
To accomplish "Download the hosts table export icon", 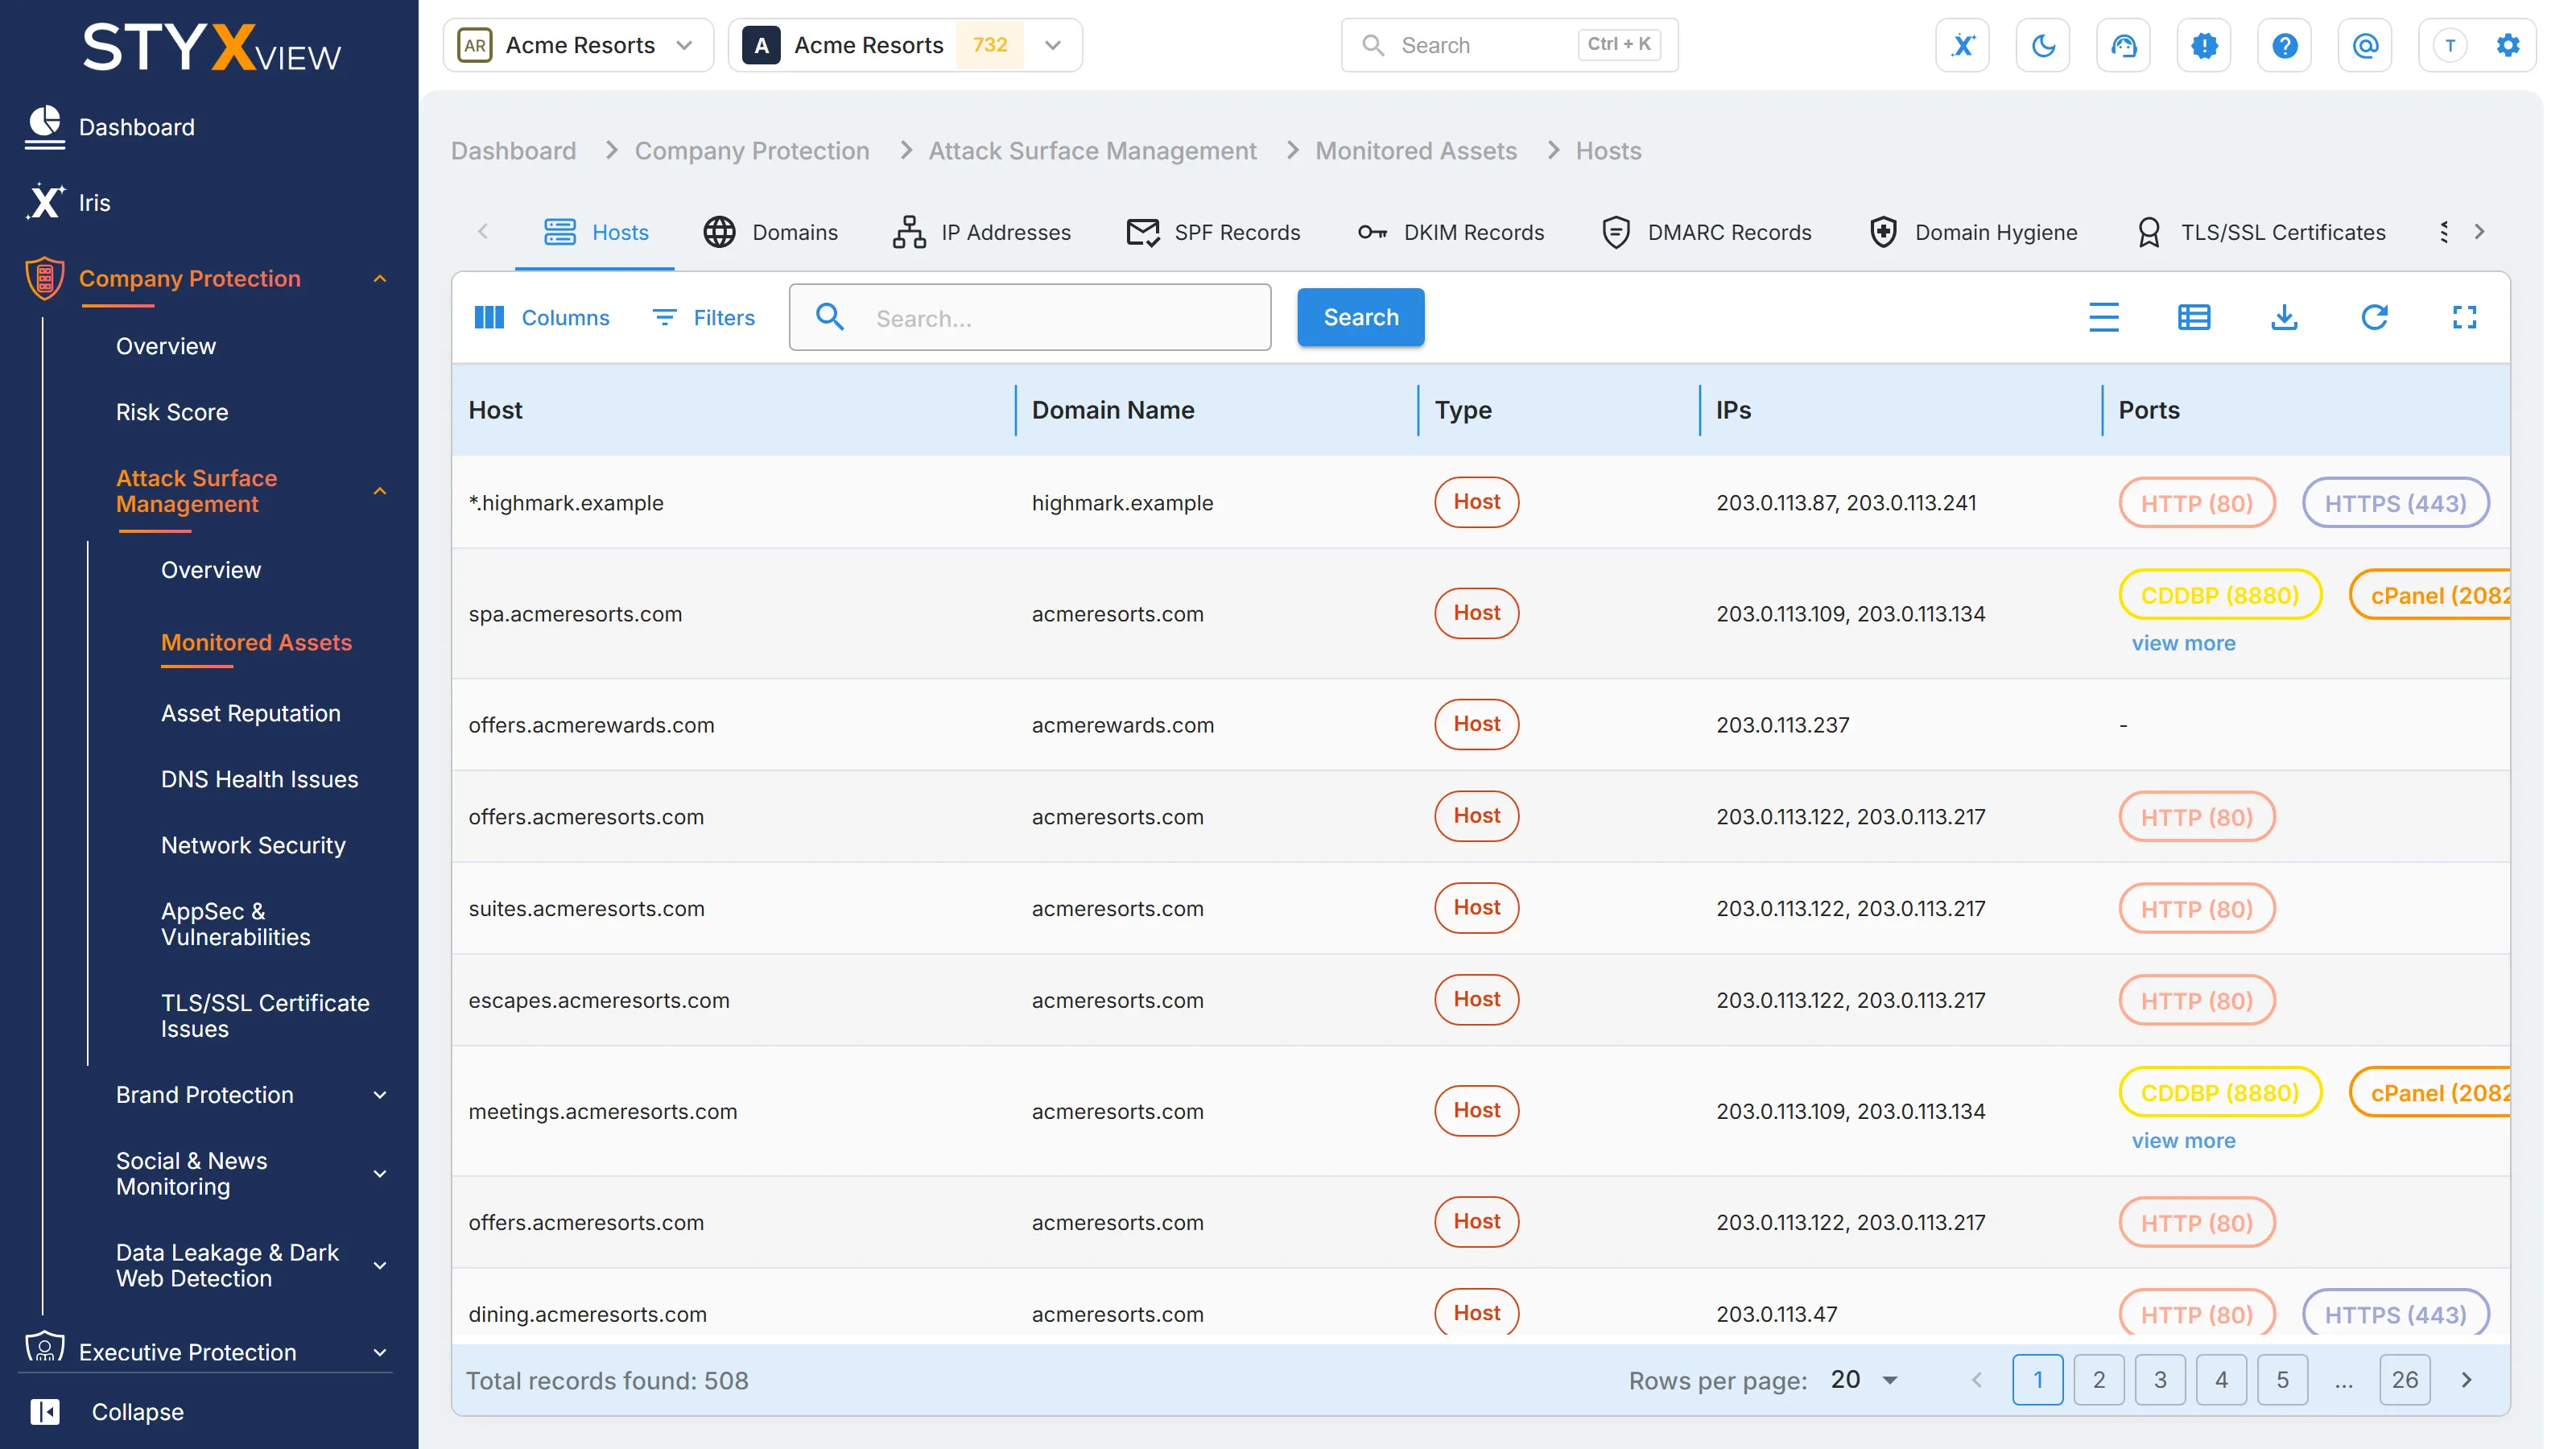I will 2284,318.
